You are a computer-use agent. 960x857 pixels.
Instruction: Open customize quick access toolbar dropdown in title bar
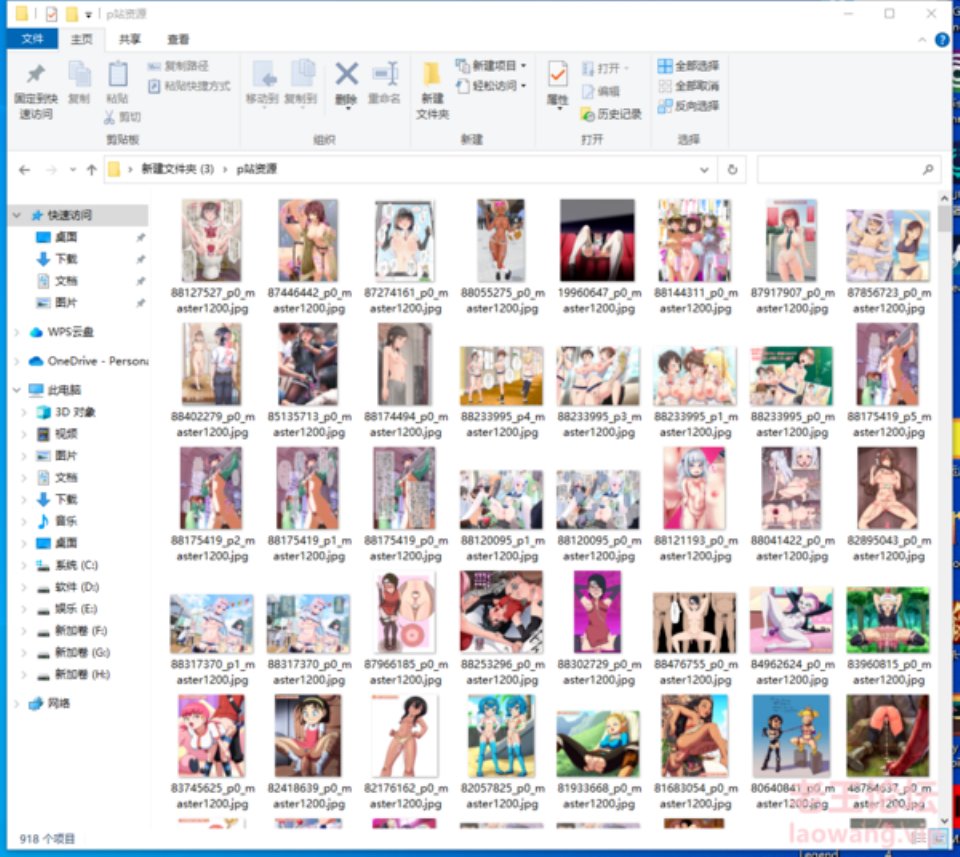point(89,14)
